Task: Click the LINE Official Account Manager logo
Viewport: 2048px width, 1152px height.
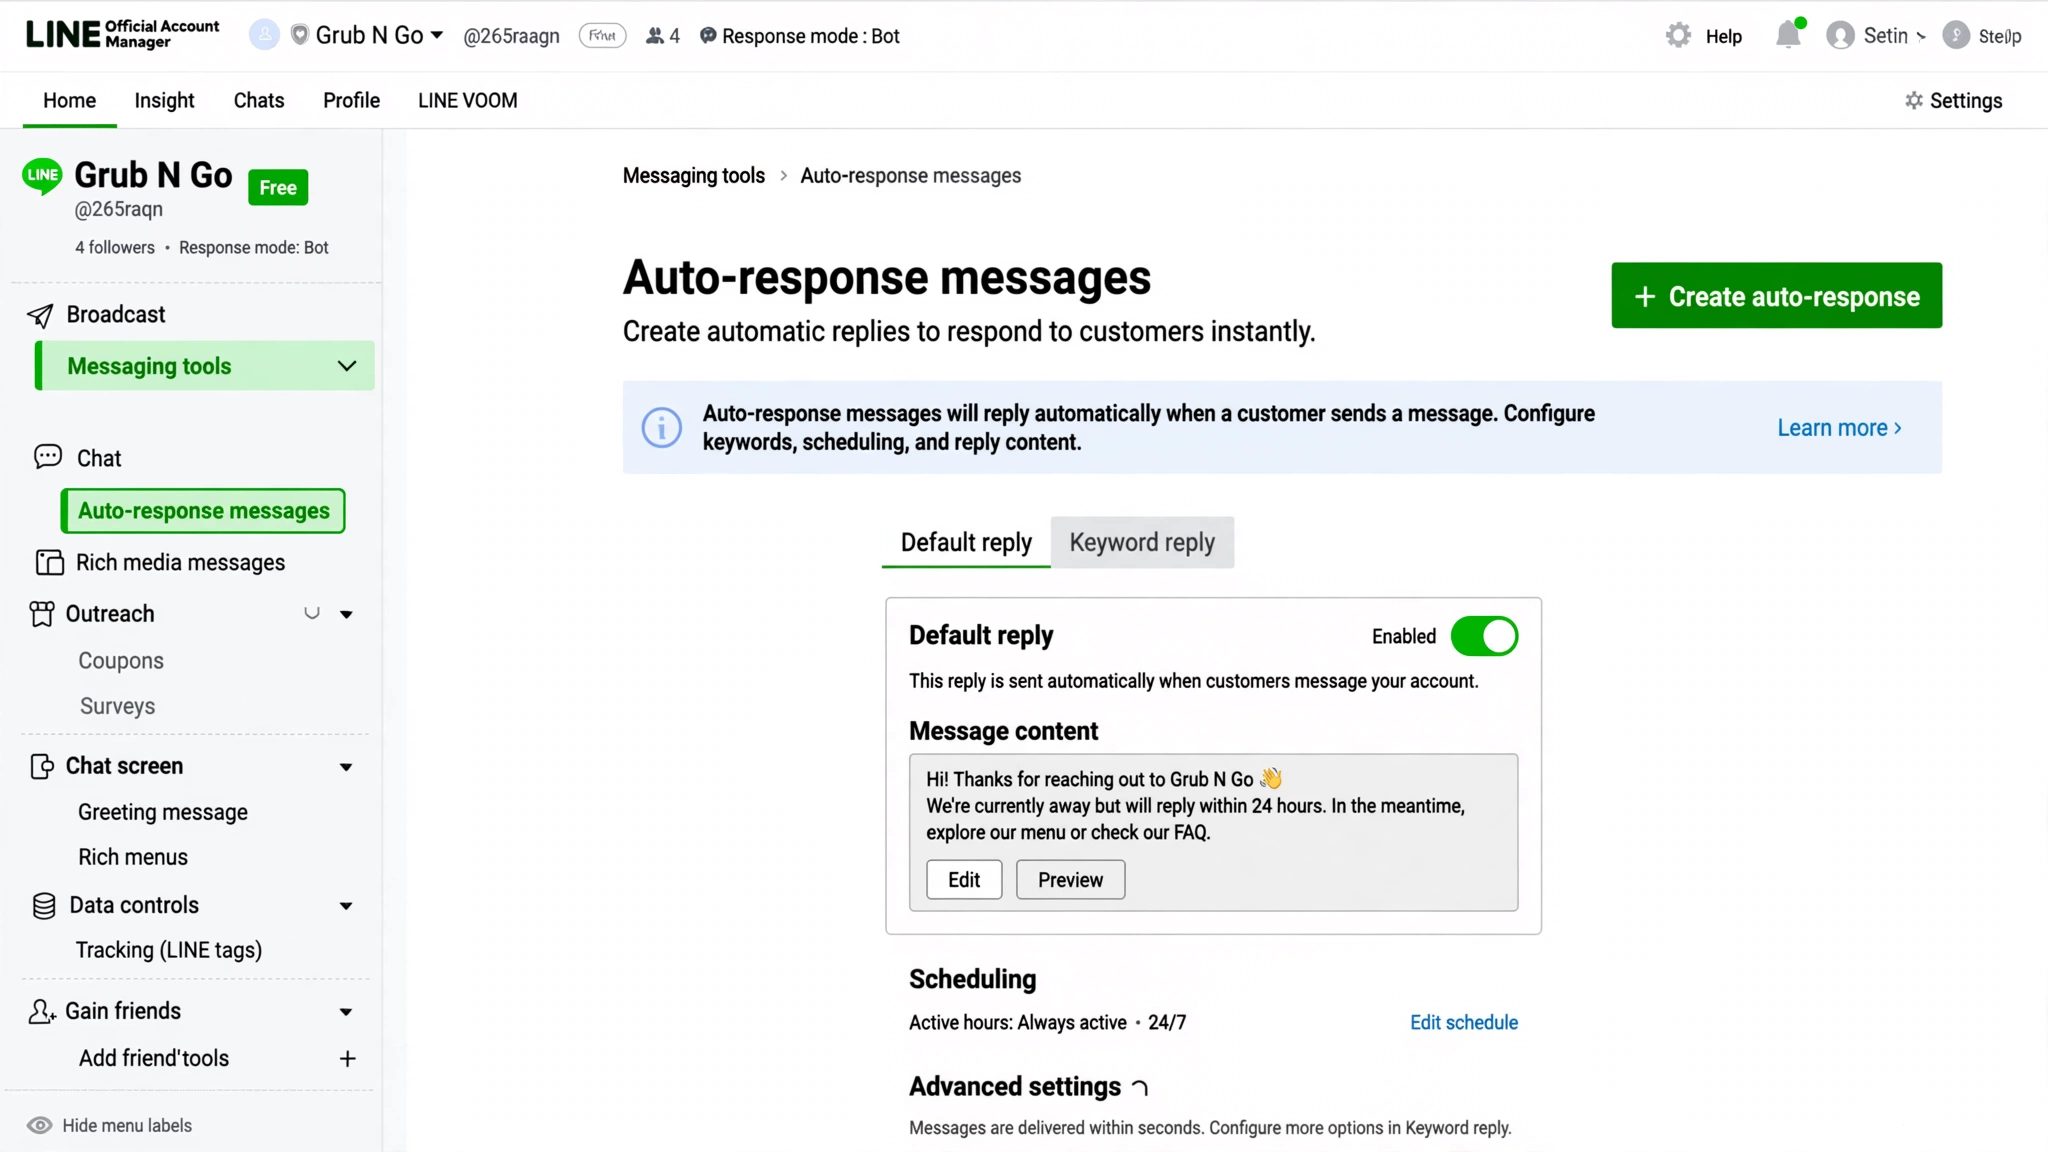Action: click(x=122, y=35)
